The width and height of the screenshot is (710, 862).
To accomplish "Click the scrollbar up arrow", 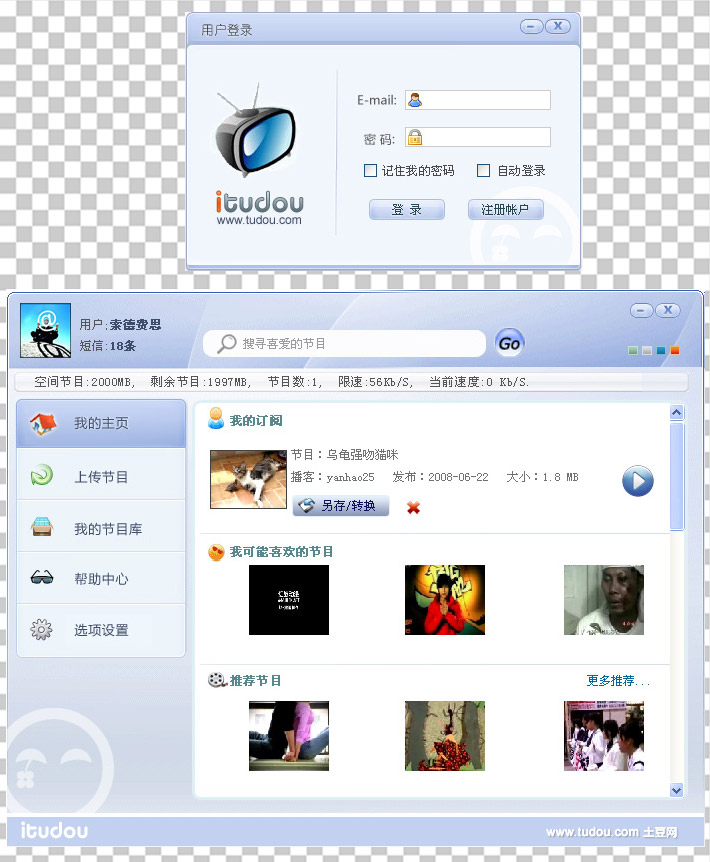I will tap(676, 412).
